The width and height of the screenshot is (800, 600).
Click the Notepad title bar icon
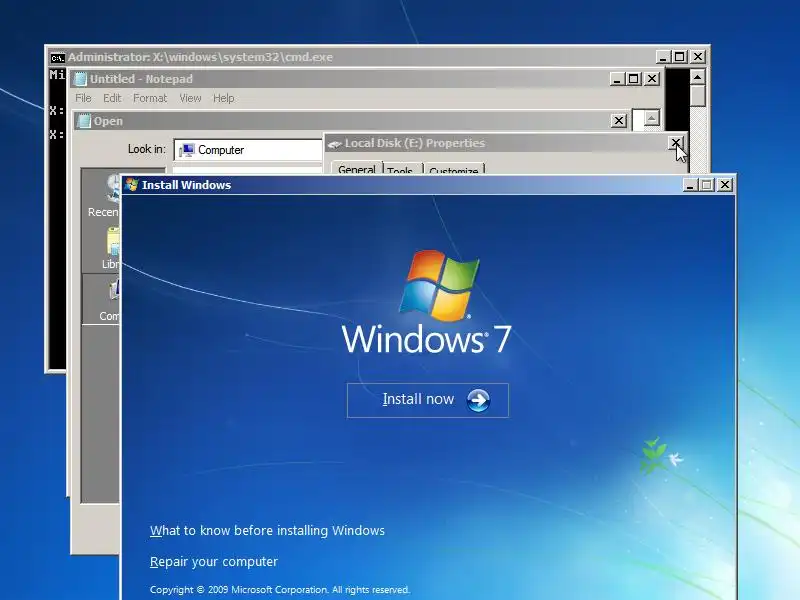(x=81, y=79)
